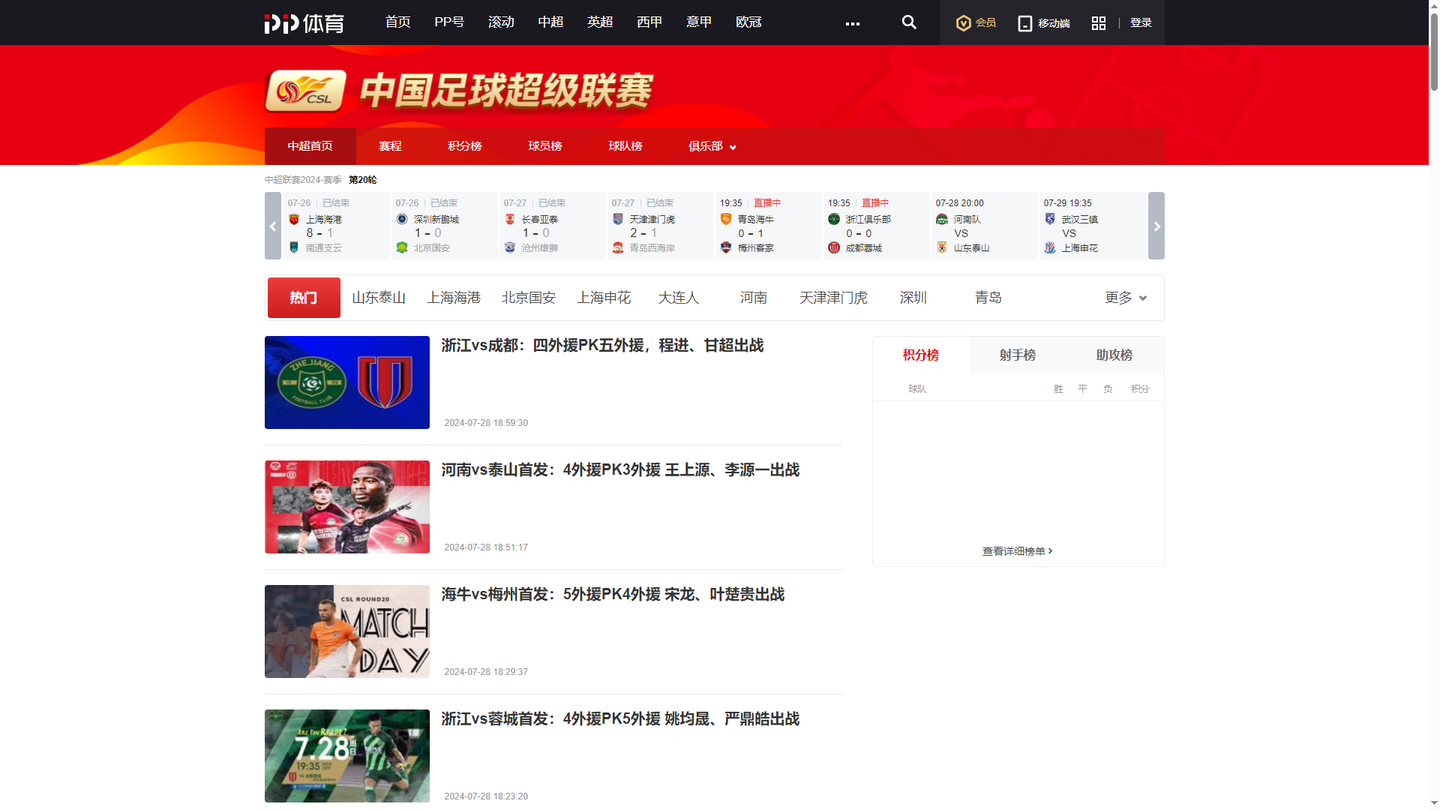Click the 上海海港 team crest
This screenshot has height=810, width=1440.
294,219
